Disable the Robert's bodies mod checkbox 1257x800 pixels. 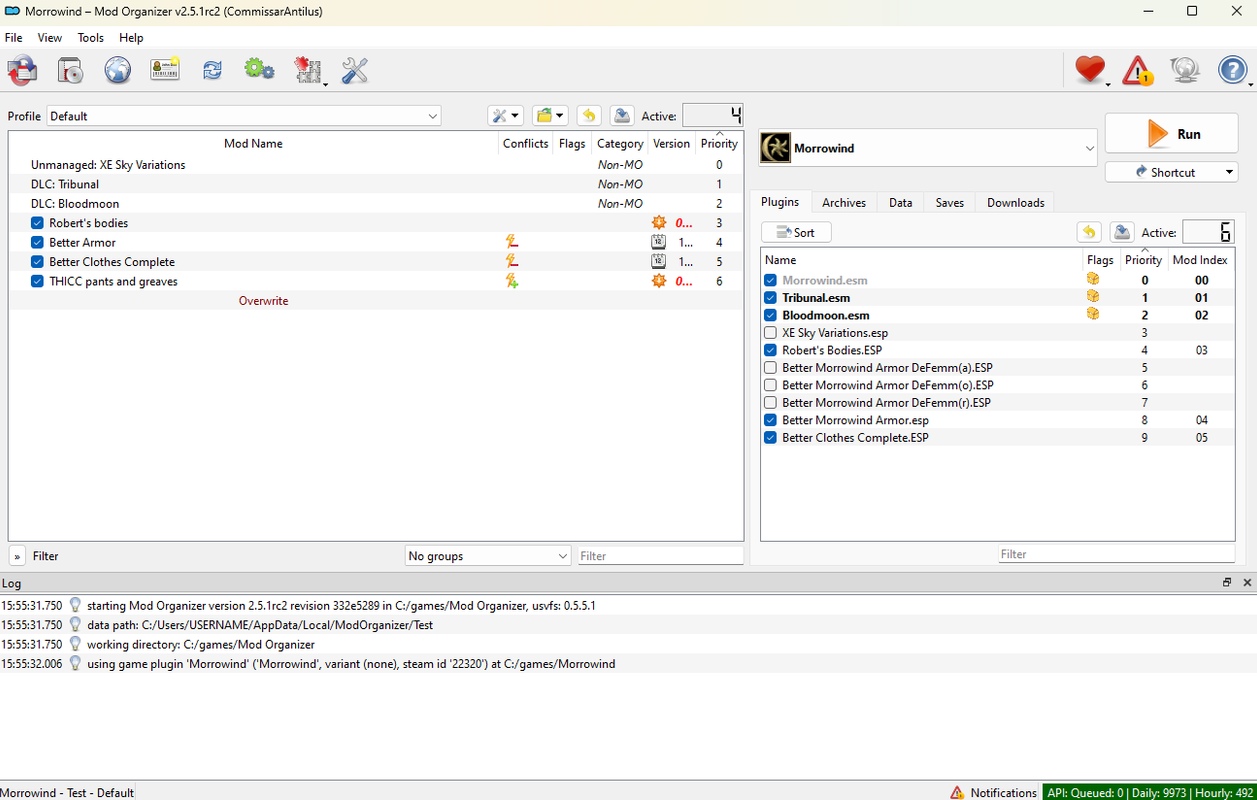click(x=37, y=223)
